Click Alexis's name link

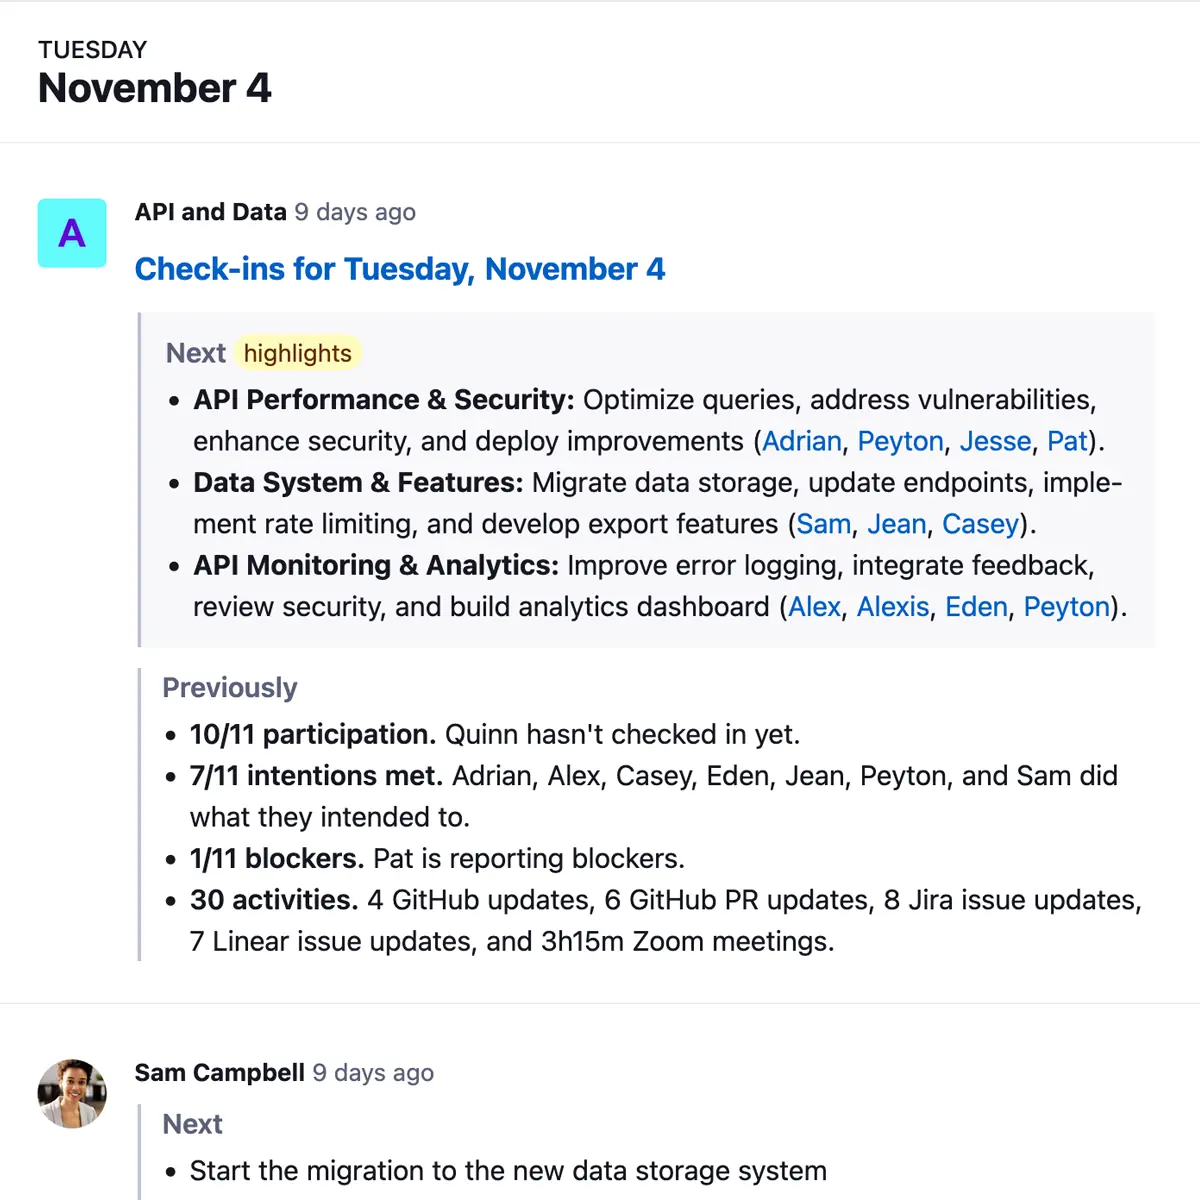(x=891, y=606)
